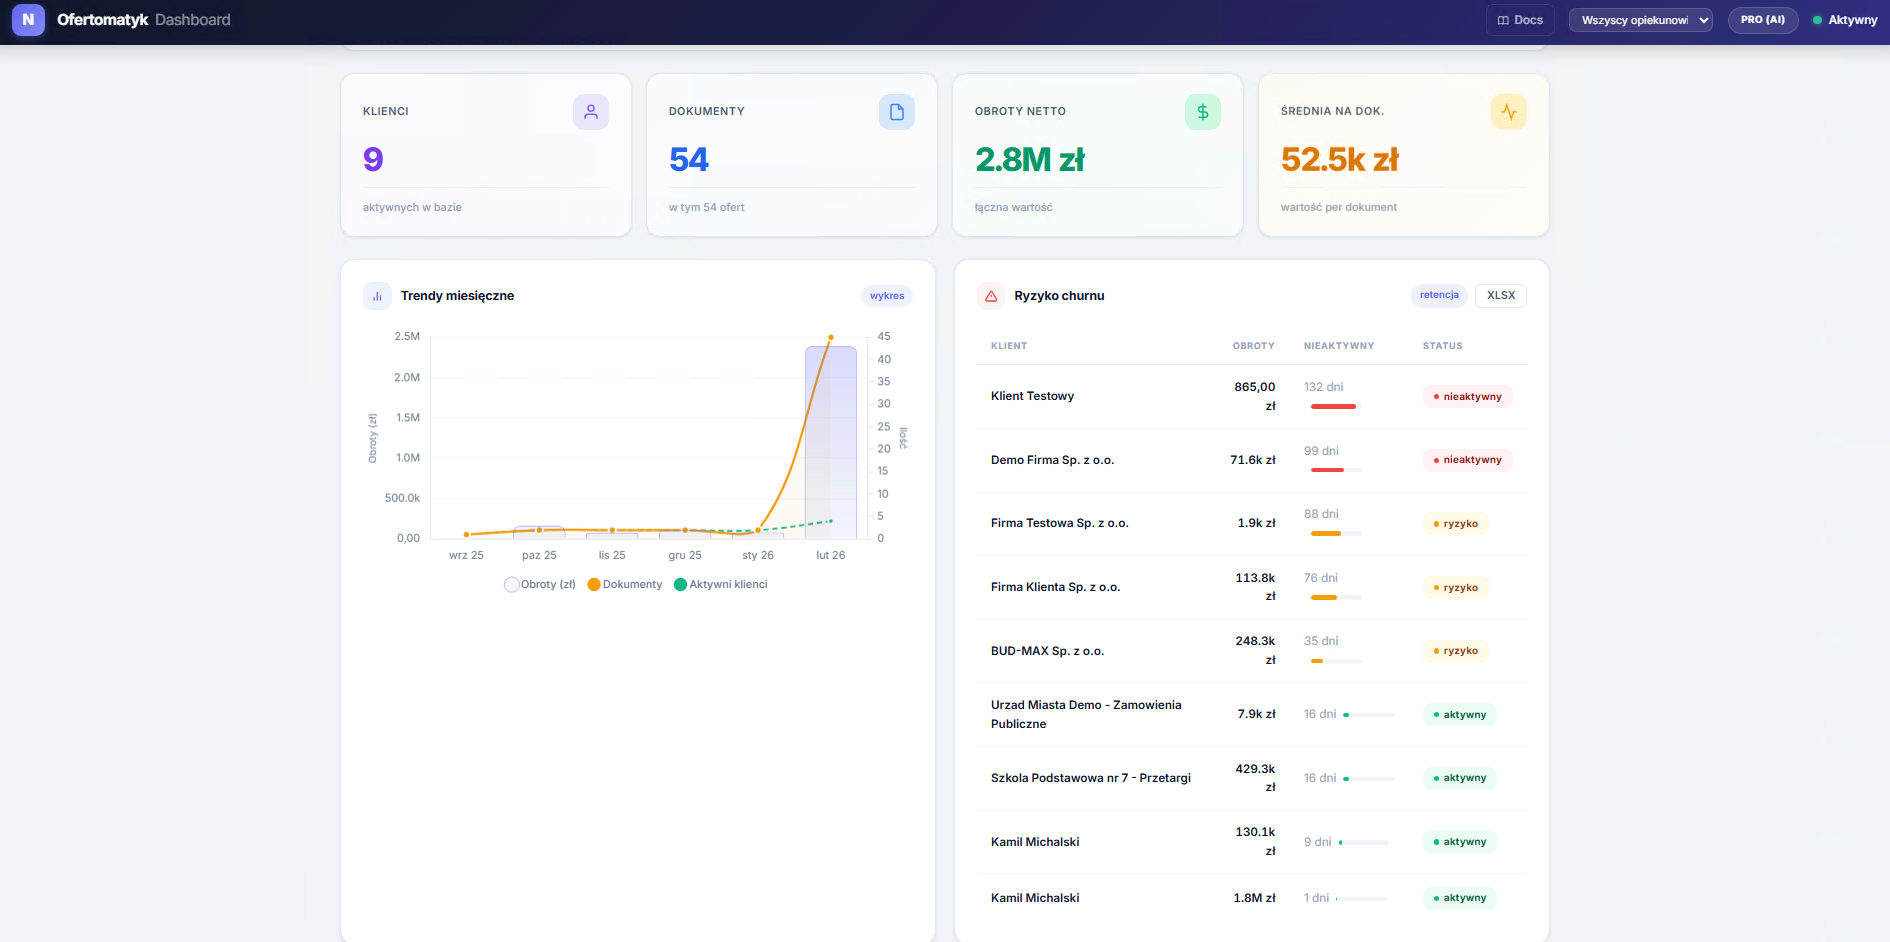
Task: Click the activity icon on Średnia na dok. card
Action: pos(1509,112)
